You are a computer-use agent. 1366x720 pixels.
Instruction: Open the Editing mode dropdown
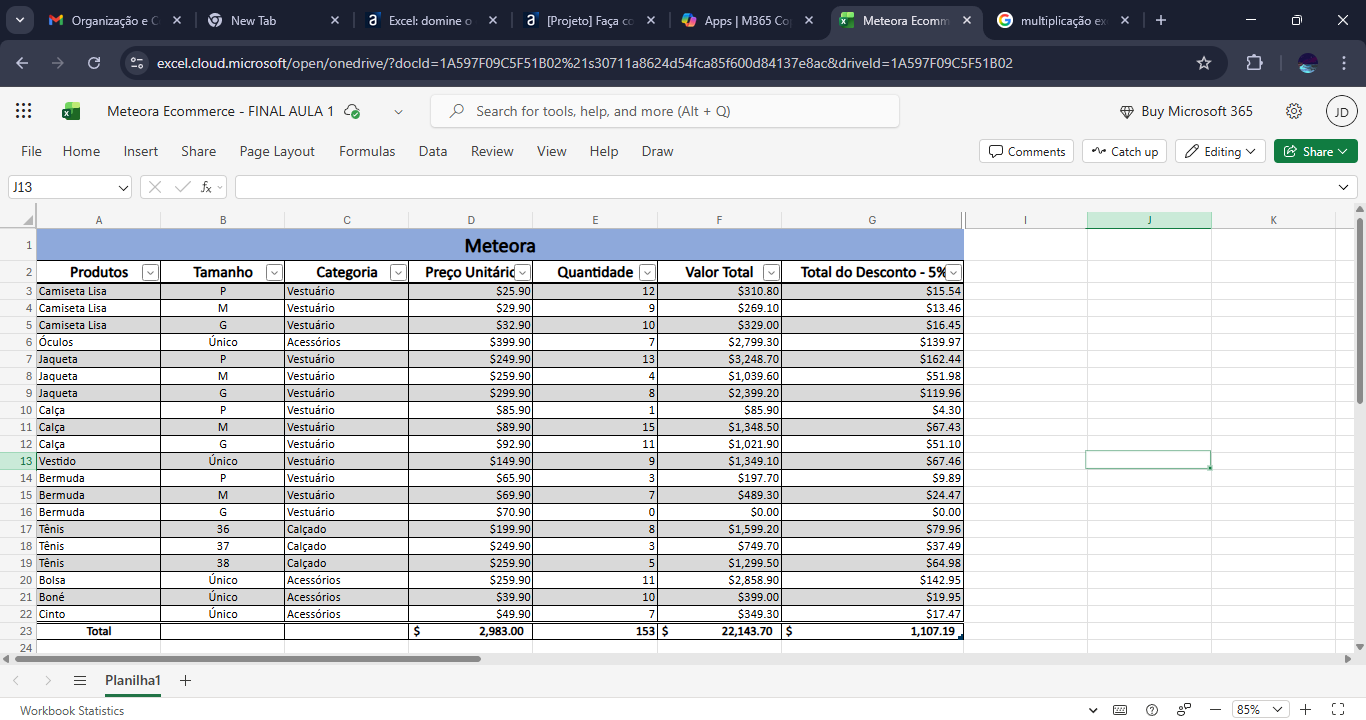tap(1220, 151)
